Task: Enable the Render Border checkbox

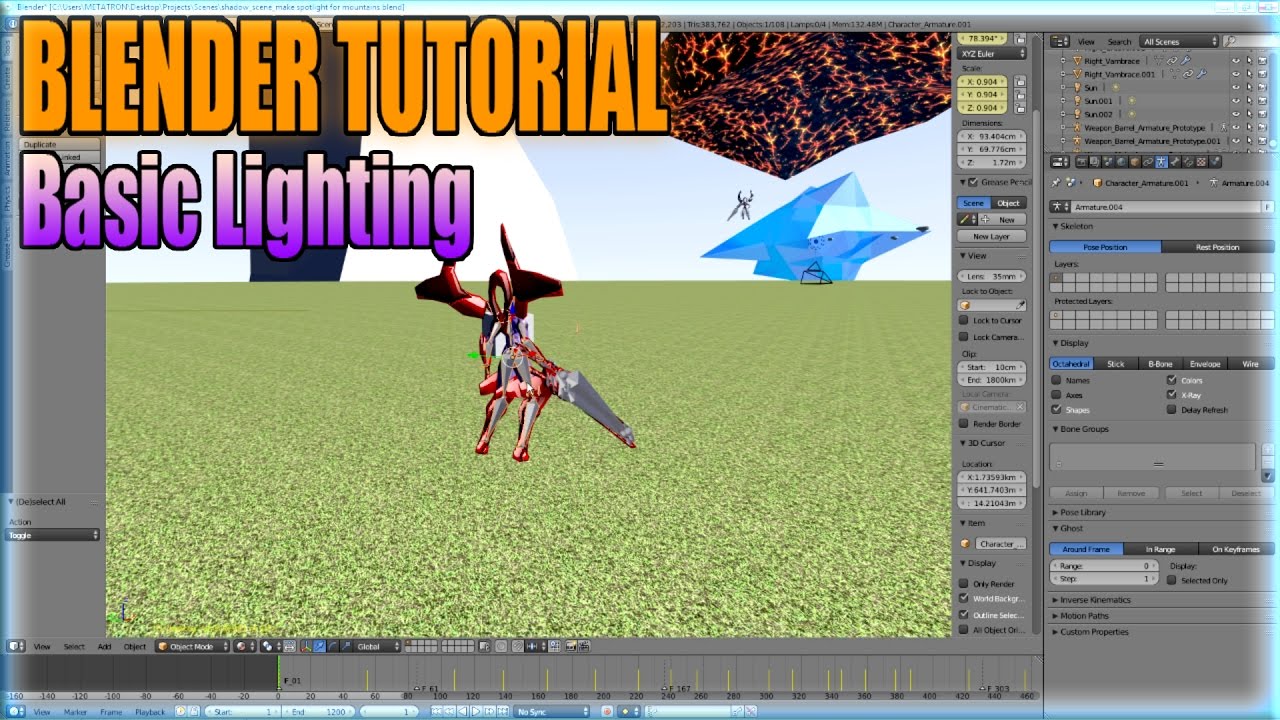Action: click(x=964, y=423)
